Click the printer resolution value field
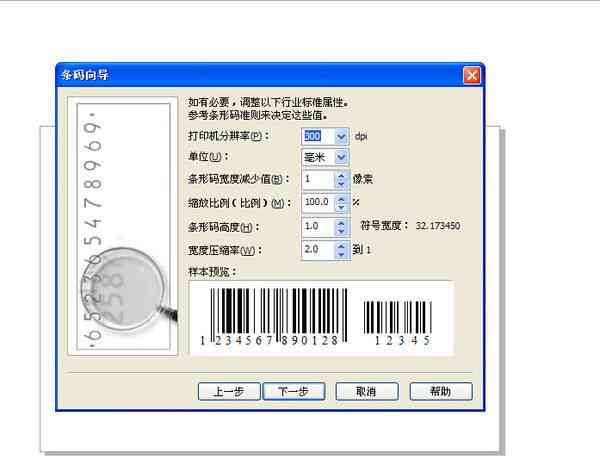The image size is (600, 472). tap(318, 136)
